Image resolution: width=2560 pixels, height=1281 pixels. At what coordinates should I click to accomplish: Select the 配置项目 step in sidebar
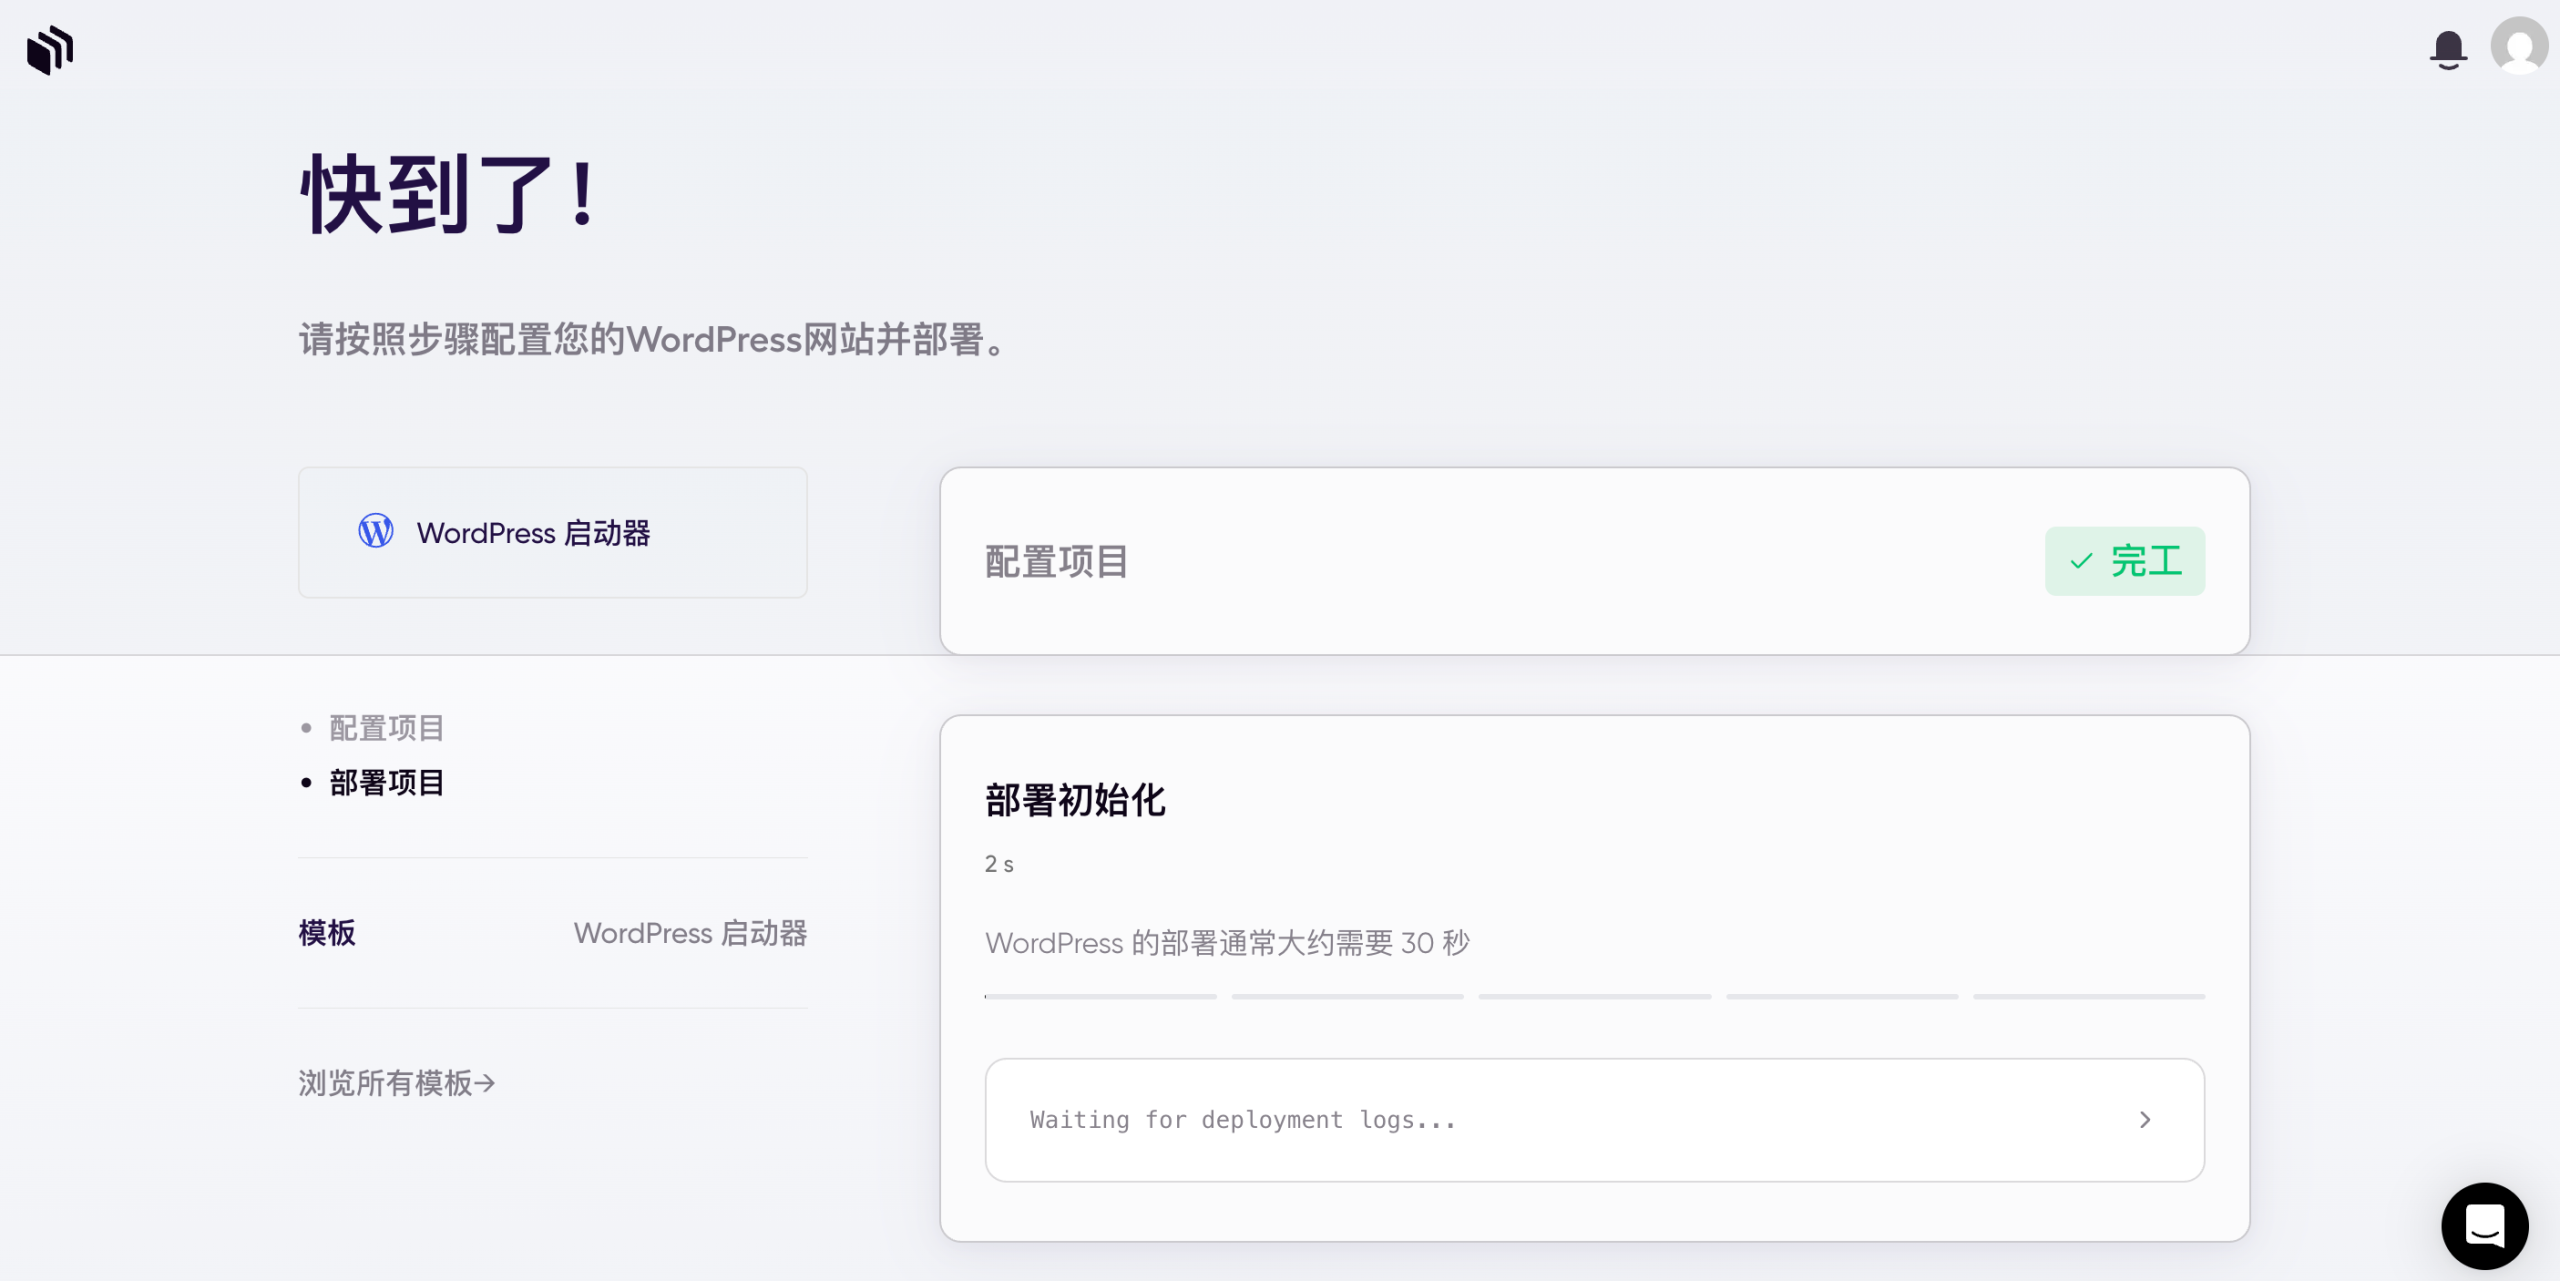[386, 728]
